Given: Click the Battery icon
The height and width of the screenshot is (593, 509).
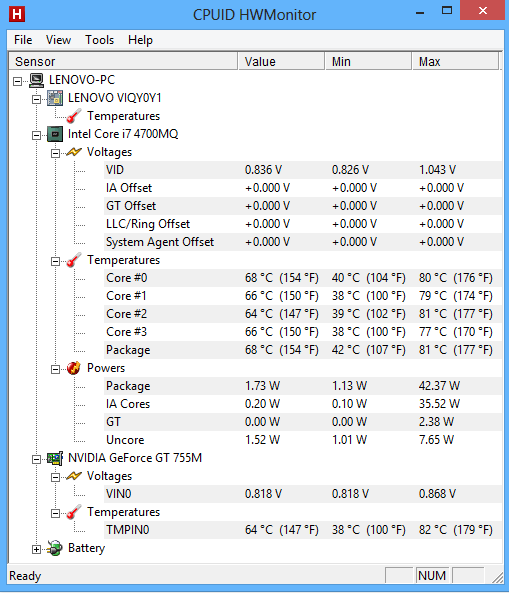Looking at the screenshot, I should 55,548.
